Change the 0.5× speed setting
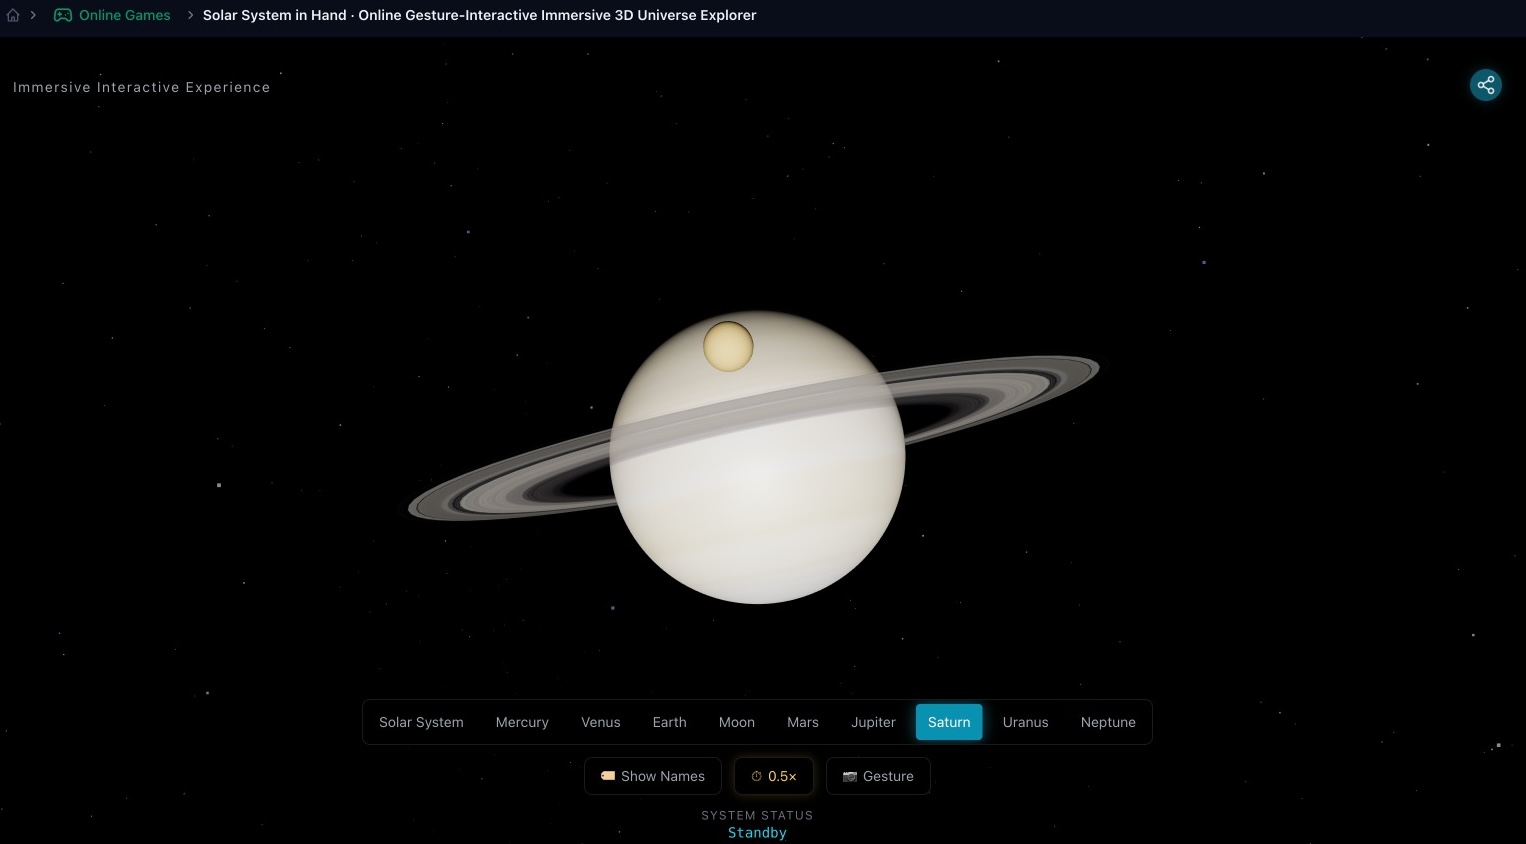Screen dimensions: 1526x844 774,776
